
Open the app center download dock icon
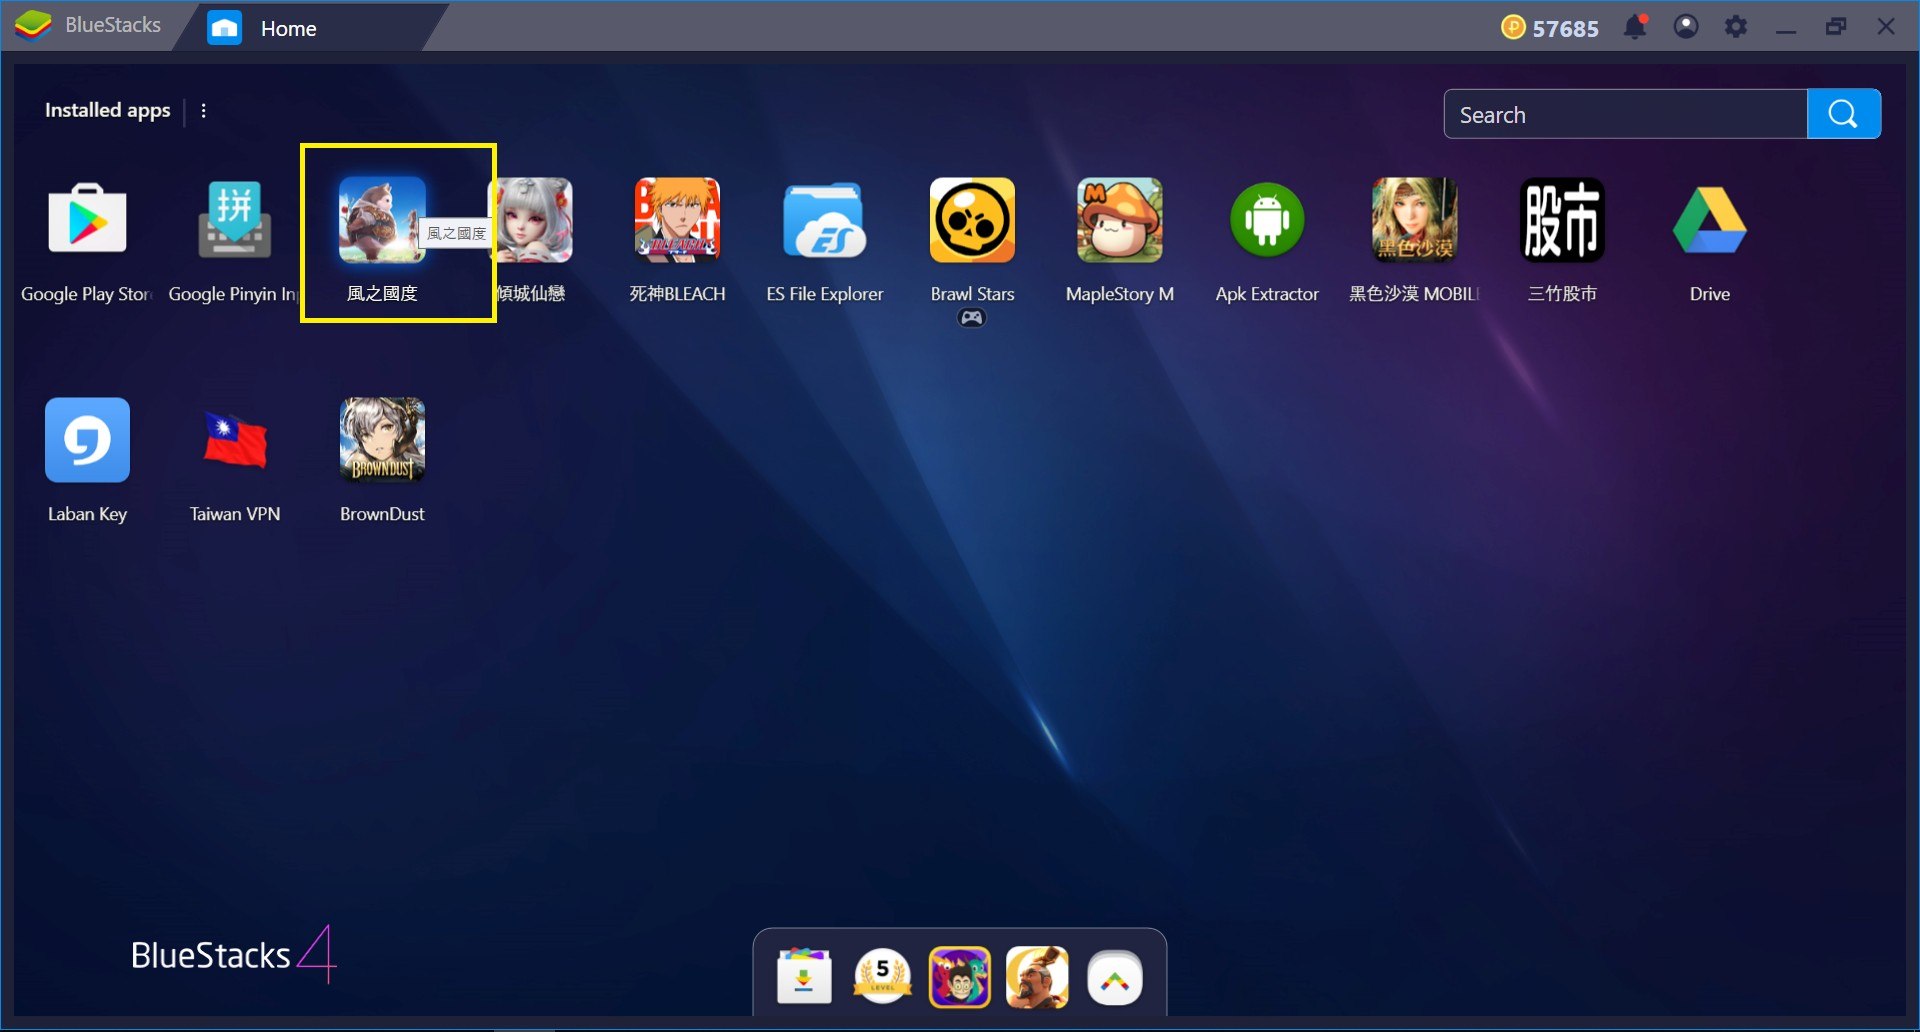tap(804, 977)
